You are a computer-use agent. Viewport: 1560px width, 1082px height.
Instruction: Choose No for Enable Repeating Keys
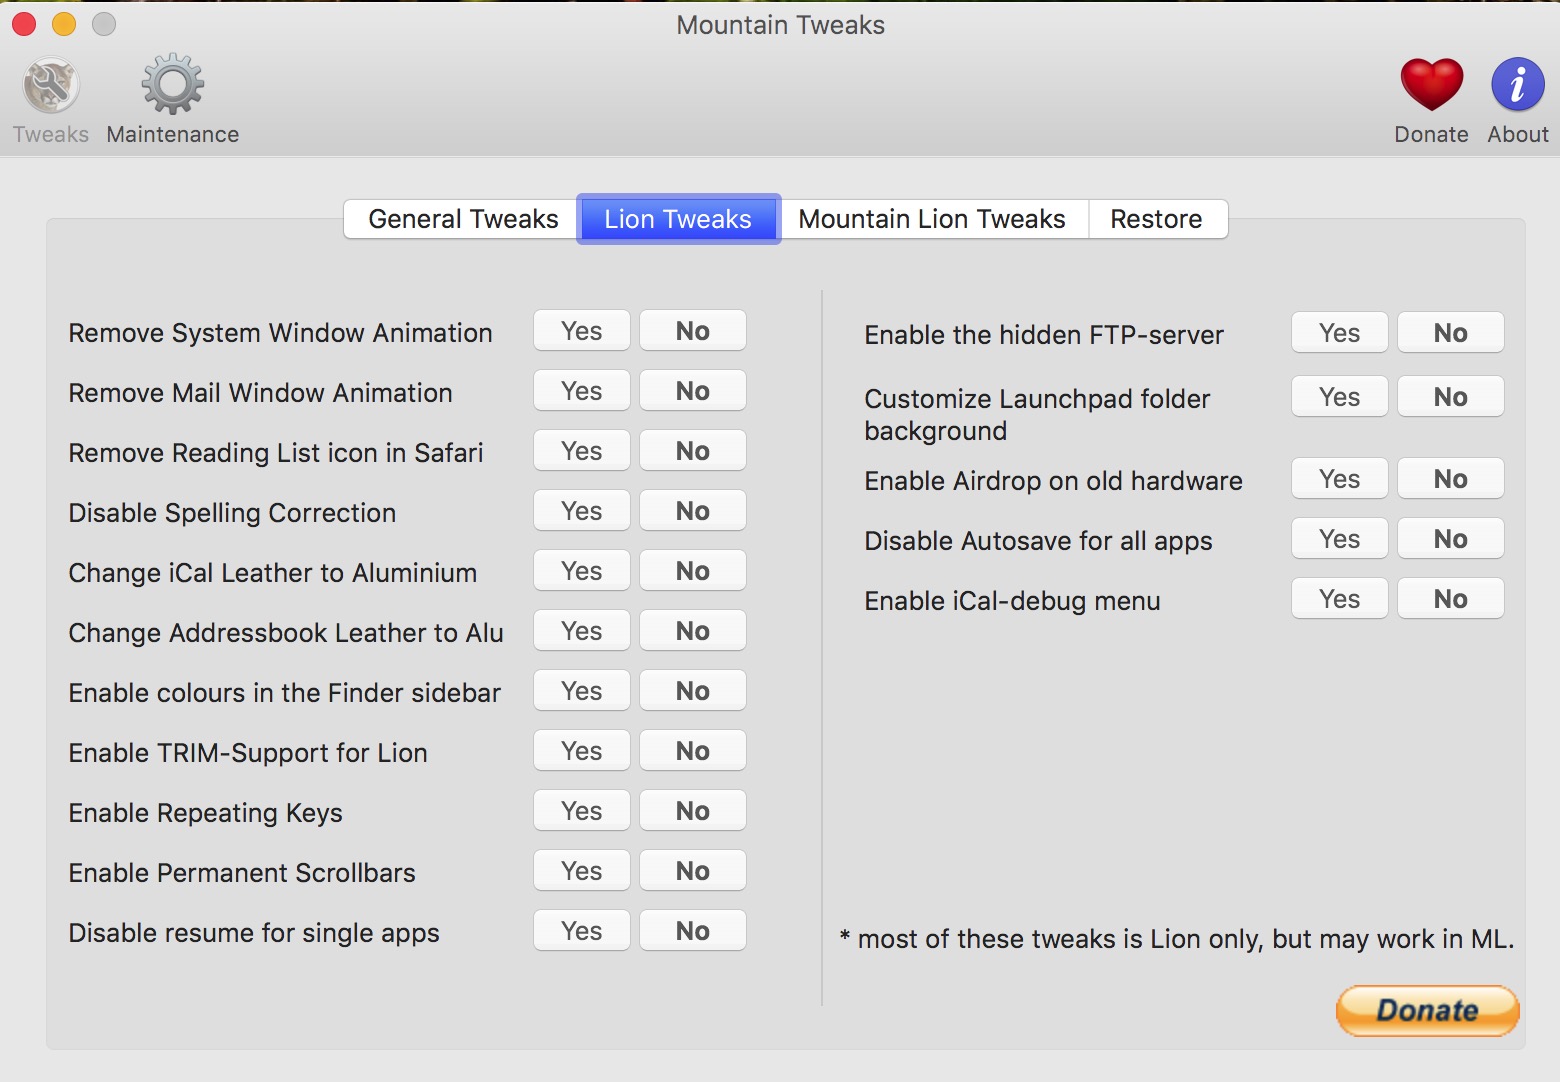click(x=692, y=811)
